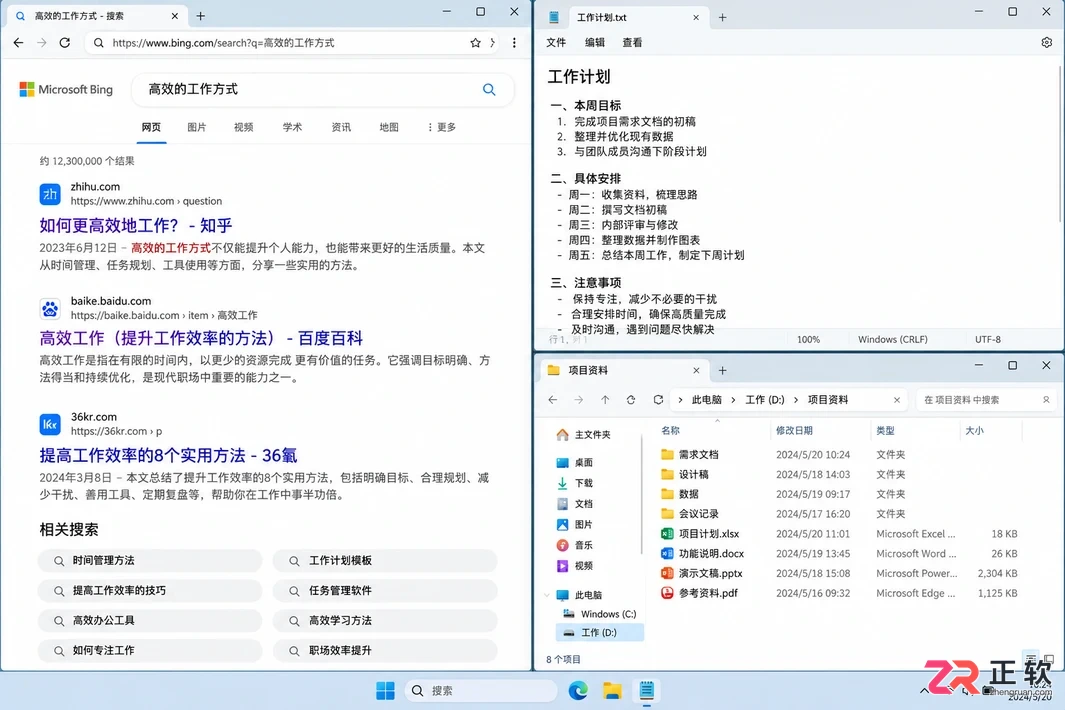Open the browser three-dot menu
Viewport: 1065px width, 710px height.
514,43
